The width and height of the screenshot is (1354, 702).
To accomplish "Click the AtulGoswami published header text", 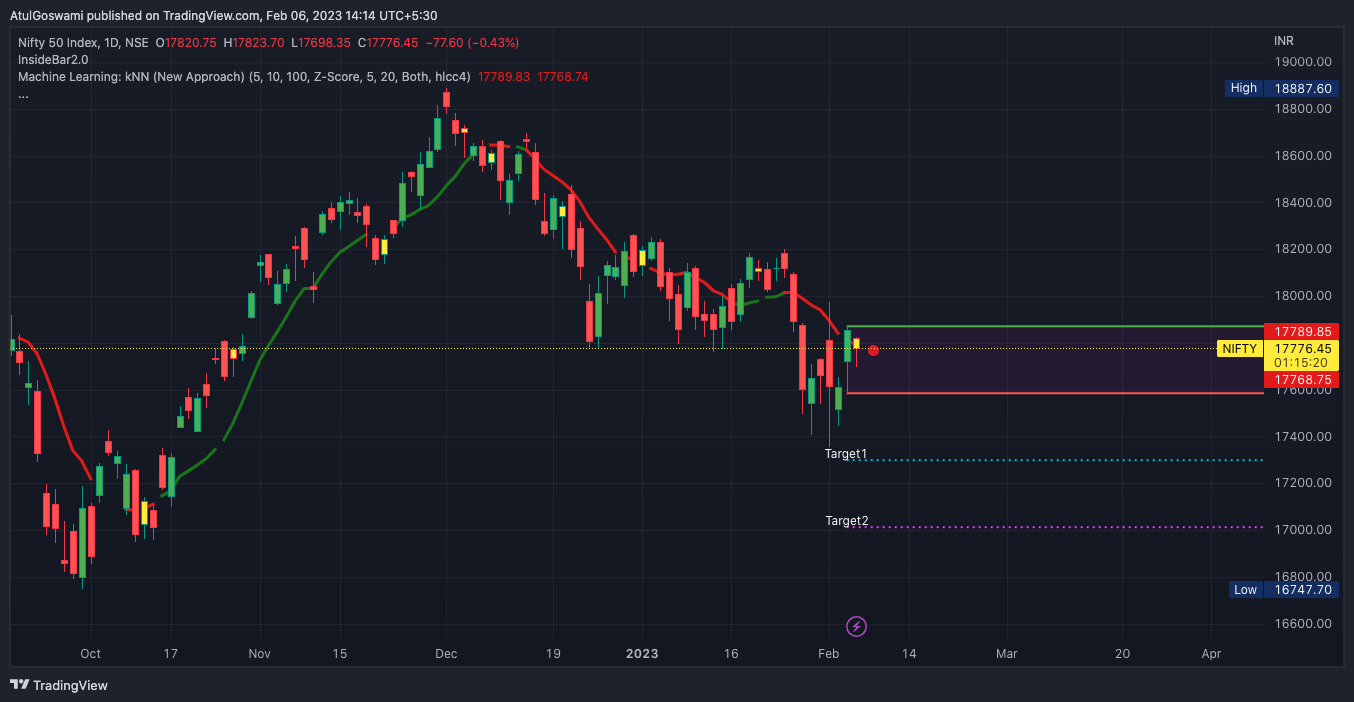I will pyautogui.click(x=223, y=15).
